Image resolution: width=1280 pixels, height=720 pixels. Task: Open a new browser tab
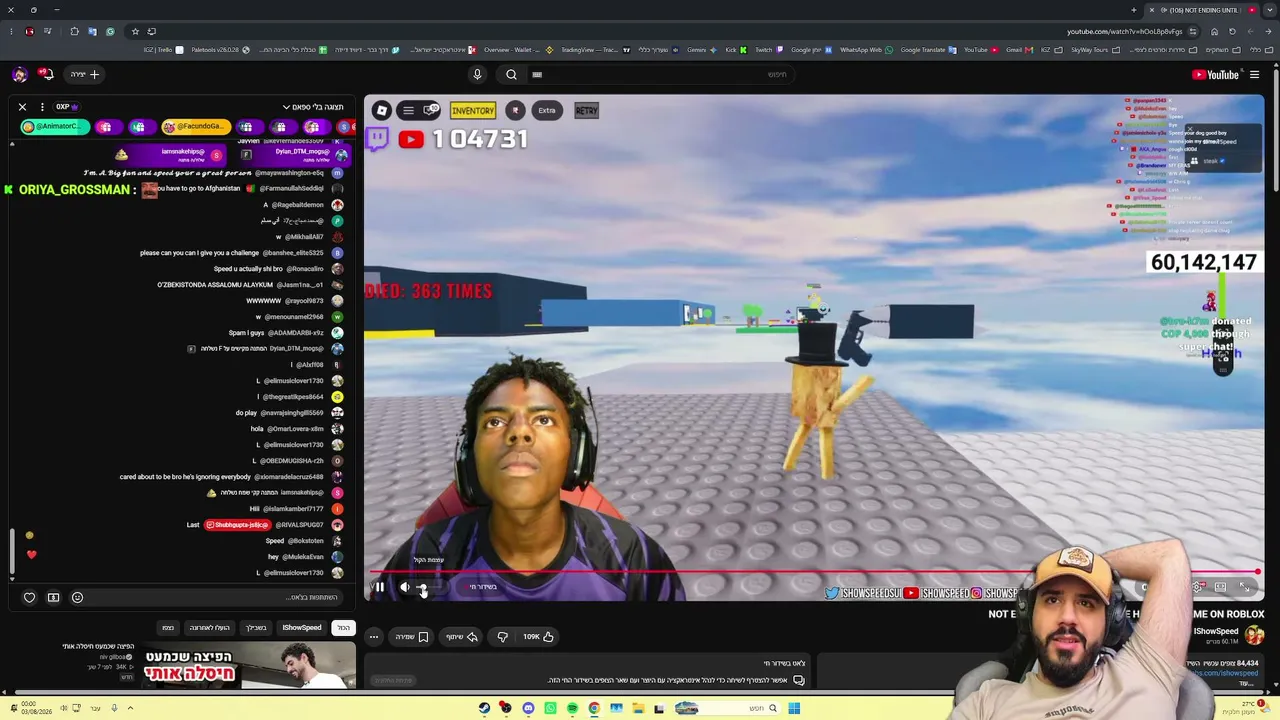pos(1134,10)
